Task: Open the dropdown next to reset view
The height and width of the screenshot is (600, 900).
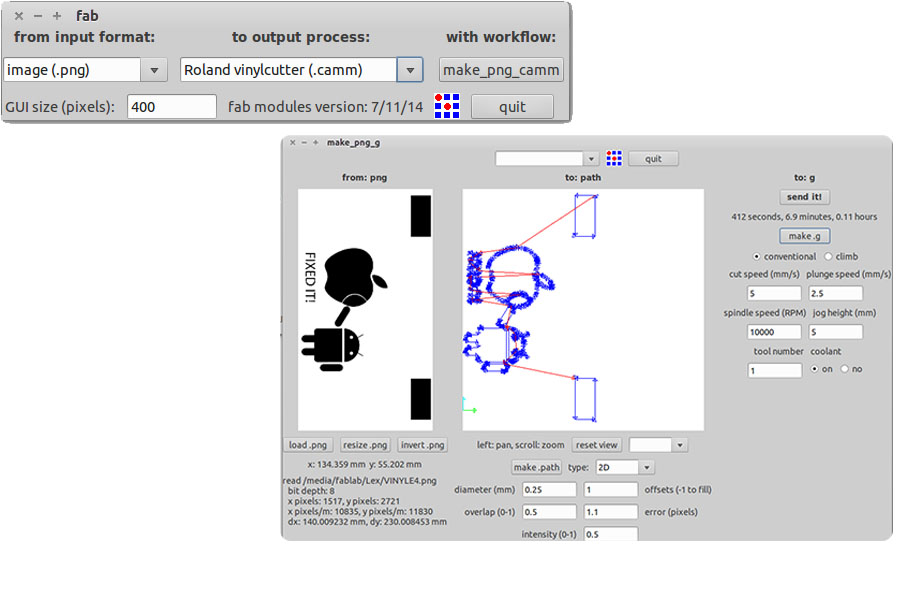Action: (680, 445)
